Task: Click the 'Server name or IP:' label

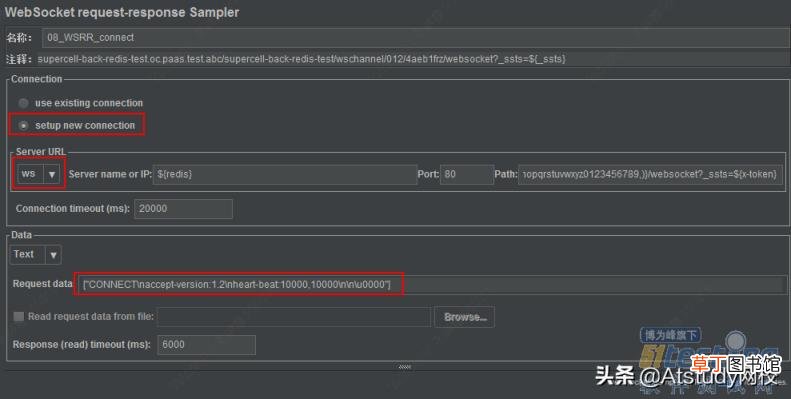Action: [110, 174]
